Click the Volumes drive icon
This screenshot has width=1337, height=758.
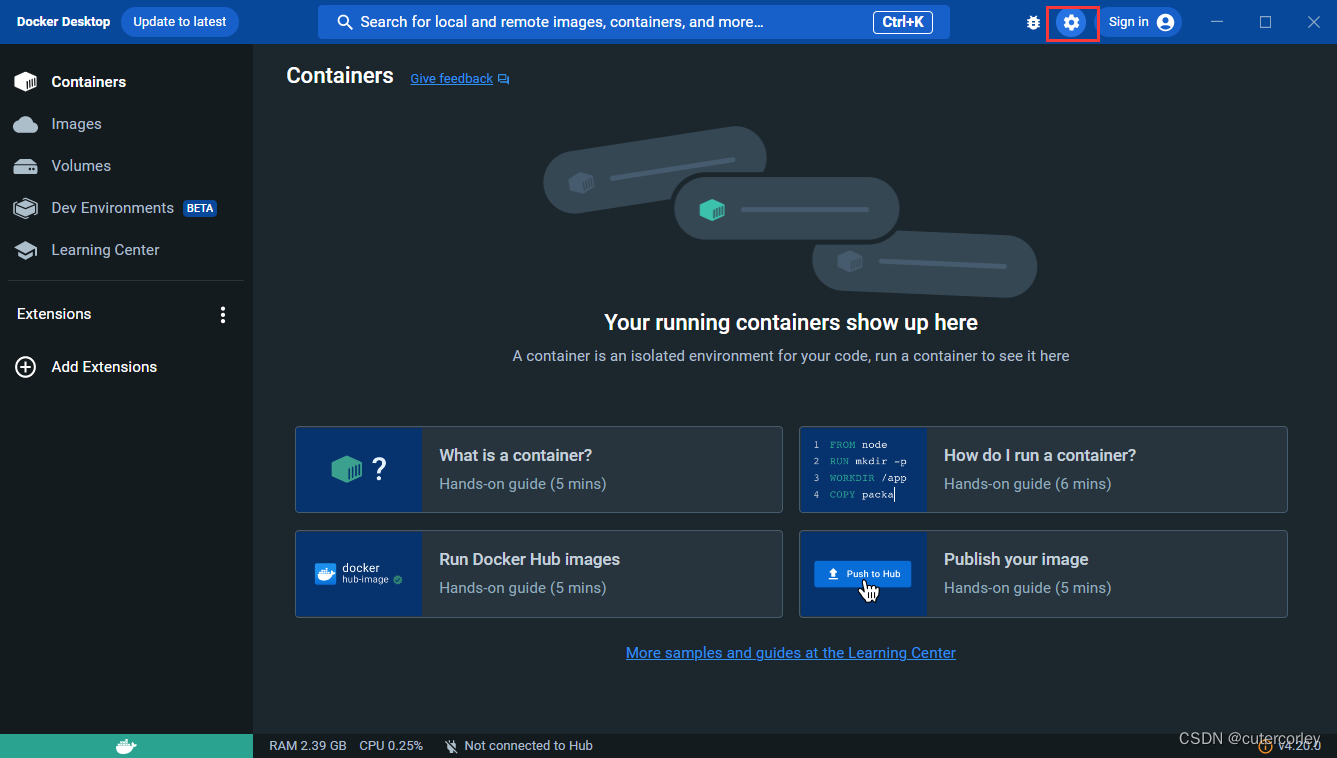coord(25,166)
